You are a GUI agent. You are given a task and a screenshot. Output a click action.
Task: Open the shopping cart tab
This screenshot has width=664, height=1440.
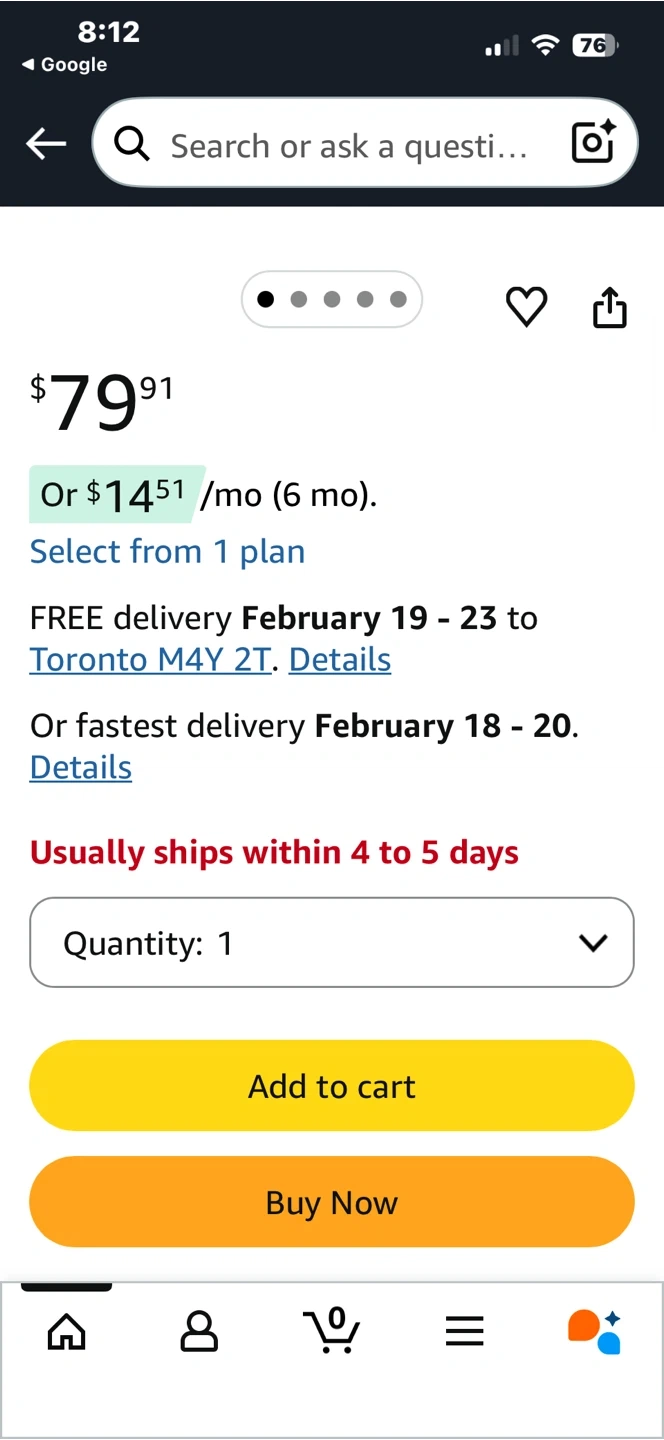pos(331,1331)
